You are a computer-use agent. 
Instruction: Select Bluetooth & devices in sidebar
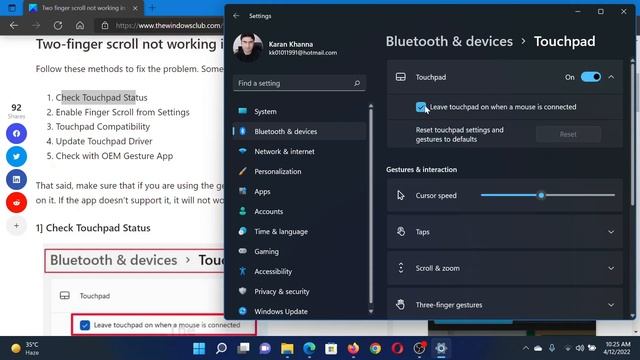point(299,131)
